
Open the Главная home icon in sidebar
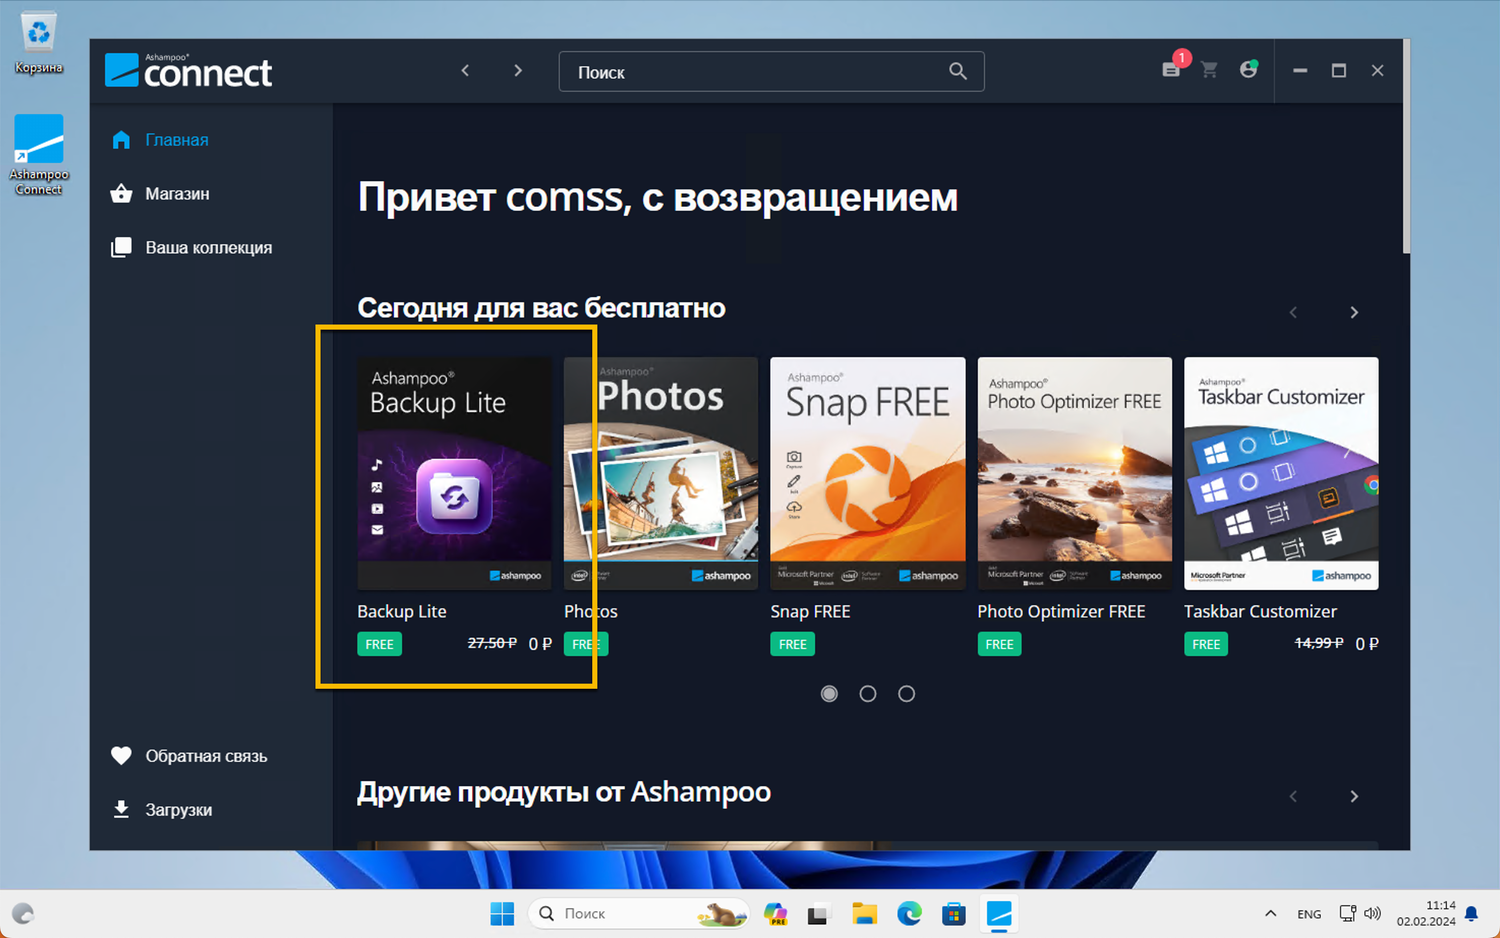(121, 140)
